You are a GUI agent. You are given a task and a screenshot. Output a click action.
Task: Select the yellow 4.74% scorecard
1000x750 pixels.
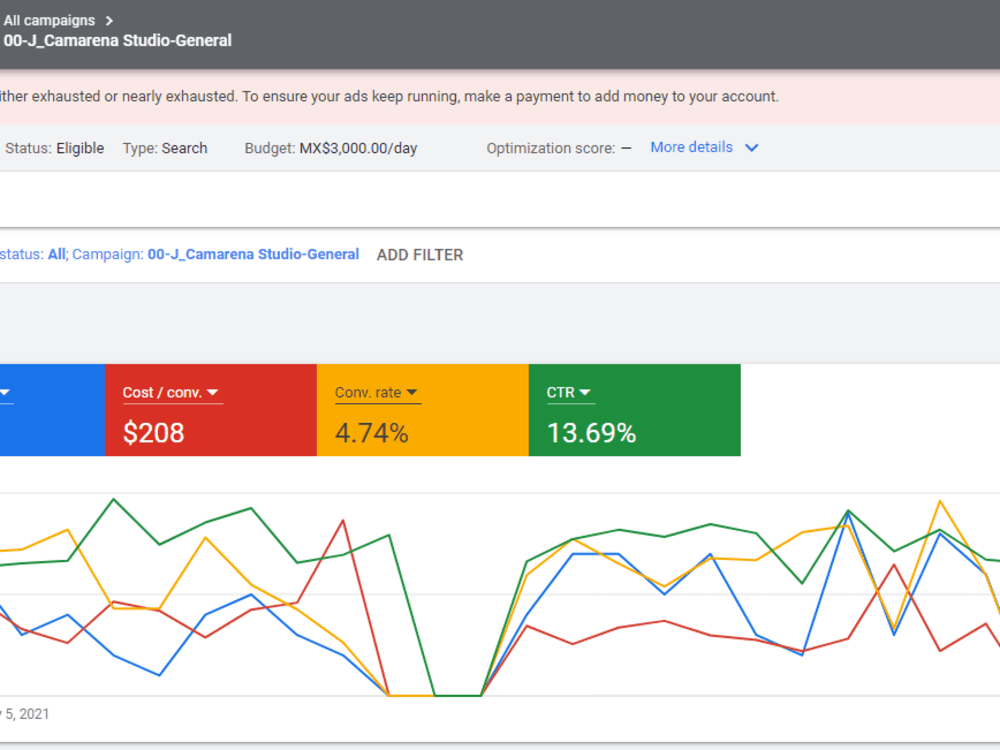pyautogui.click(x=423, y=410)
